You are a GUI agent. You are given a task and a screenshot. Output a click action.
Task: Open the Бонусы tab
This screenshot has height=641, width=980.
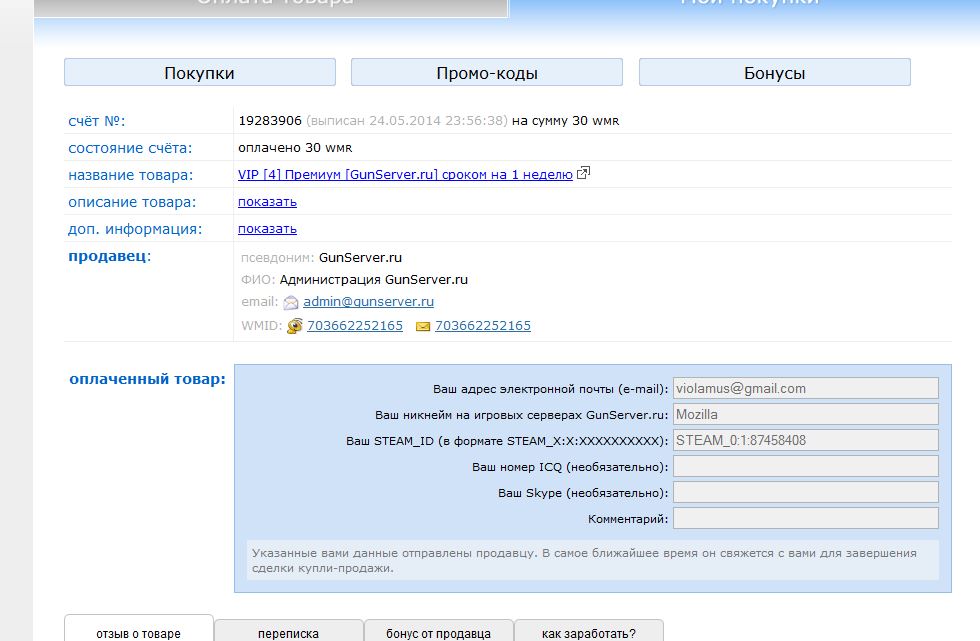point(774,73)
